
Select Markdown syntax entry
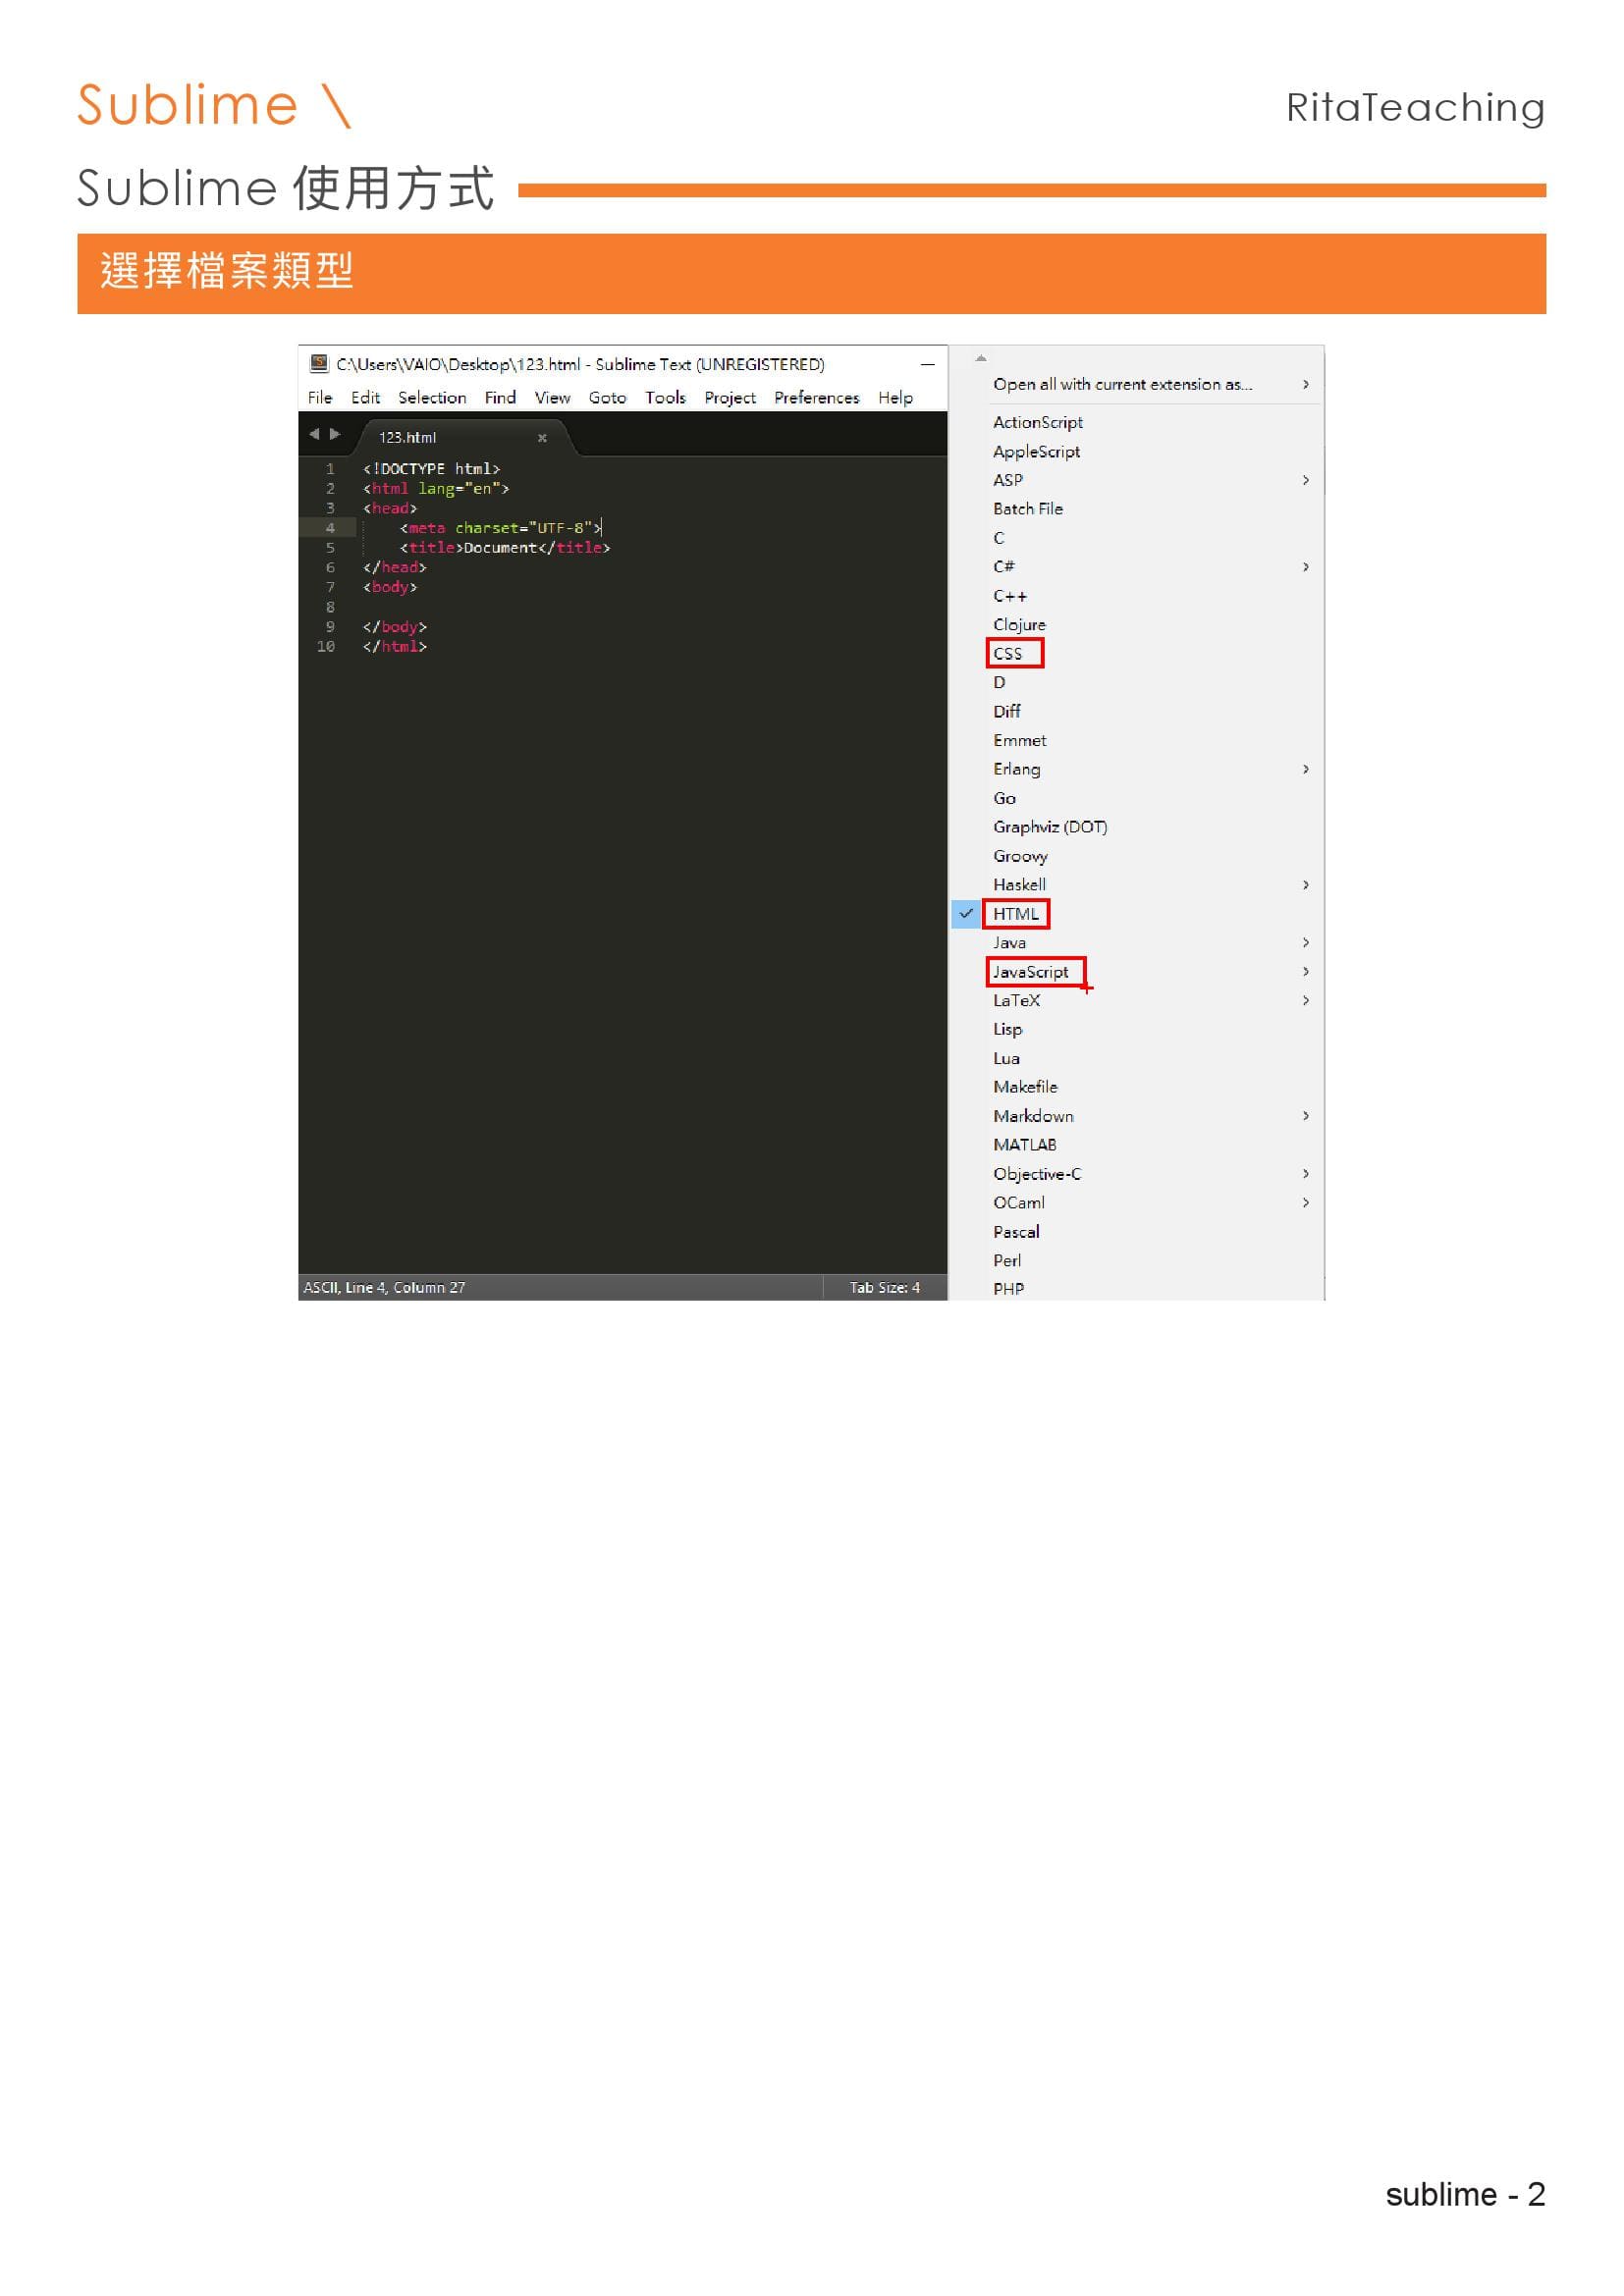pos(1033,1116)
